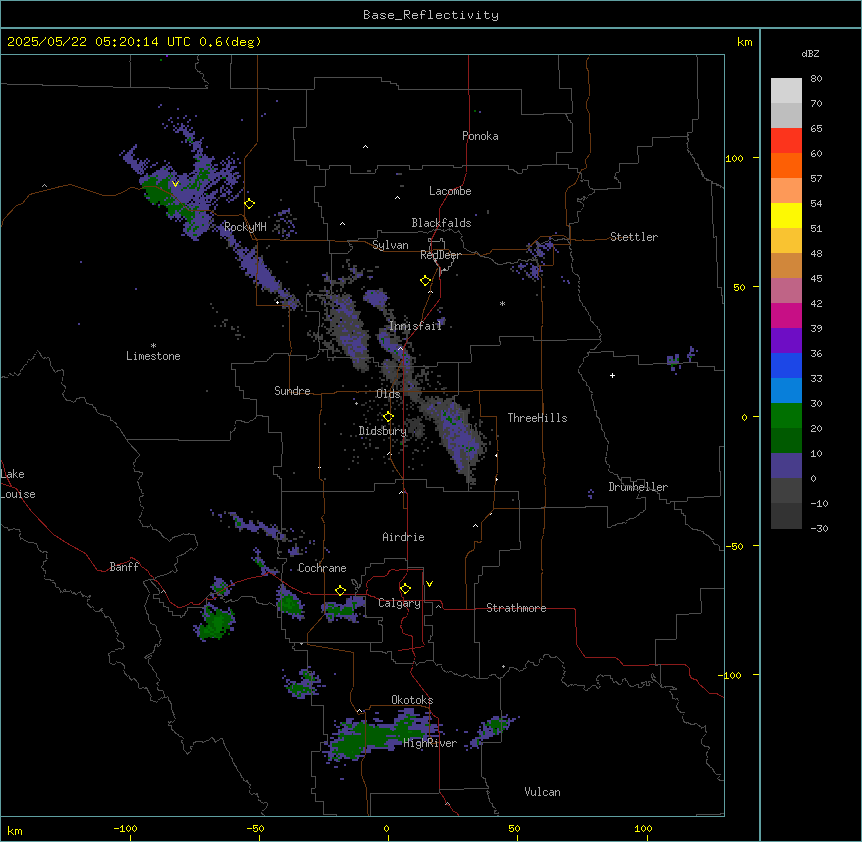Screen dimensions: 862x842
Task: Click the Stettler city label
Action: pos(634,237)
